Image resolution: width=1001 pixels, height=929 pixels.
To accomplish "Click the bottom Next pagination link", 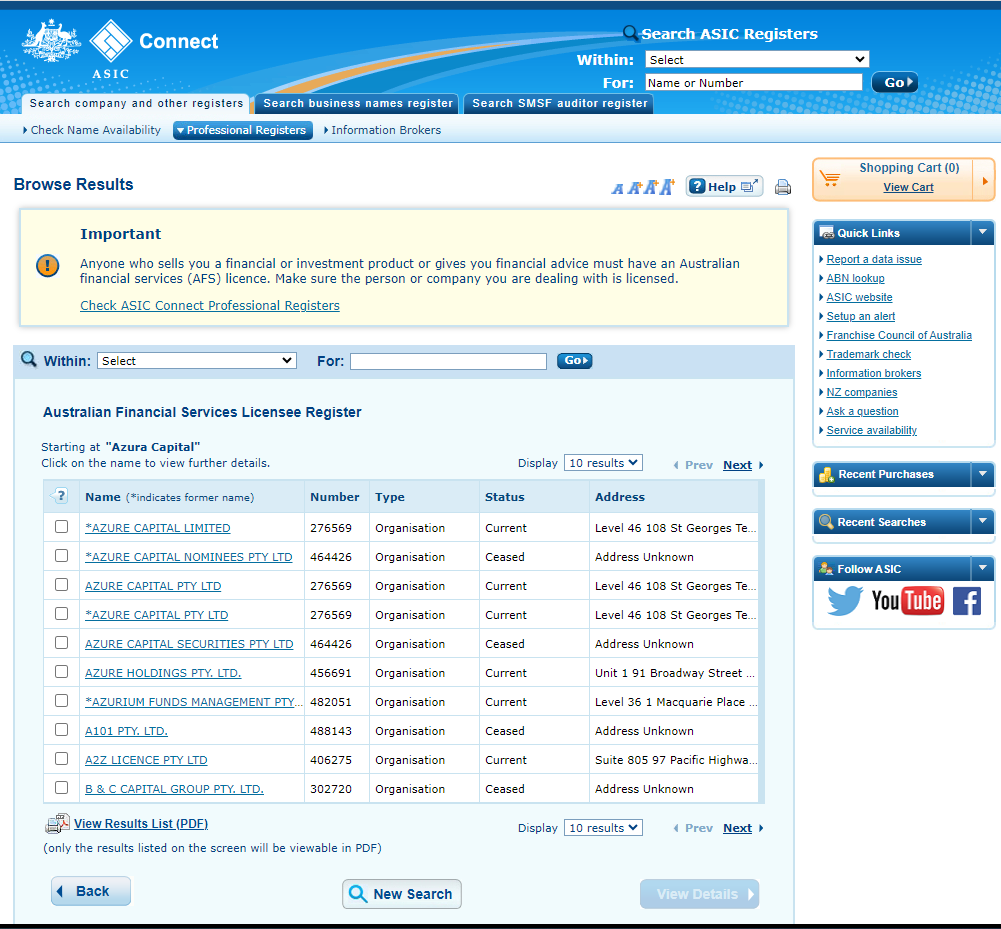I will point(737,828).
